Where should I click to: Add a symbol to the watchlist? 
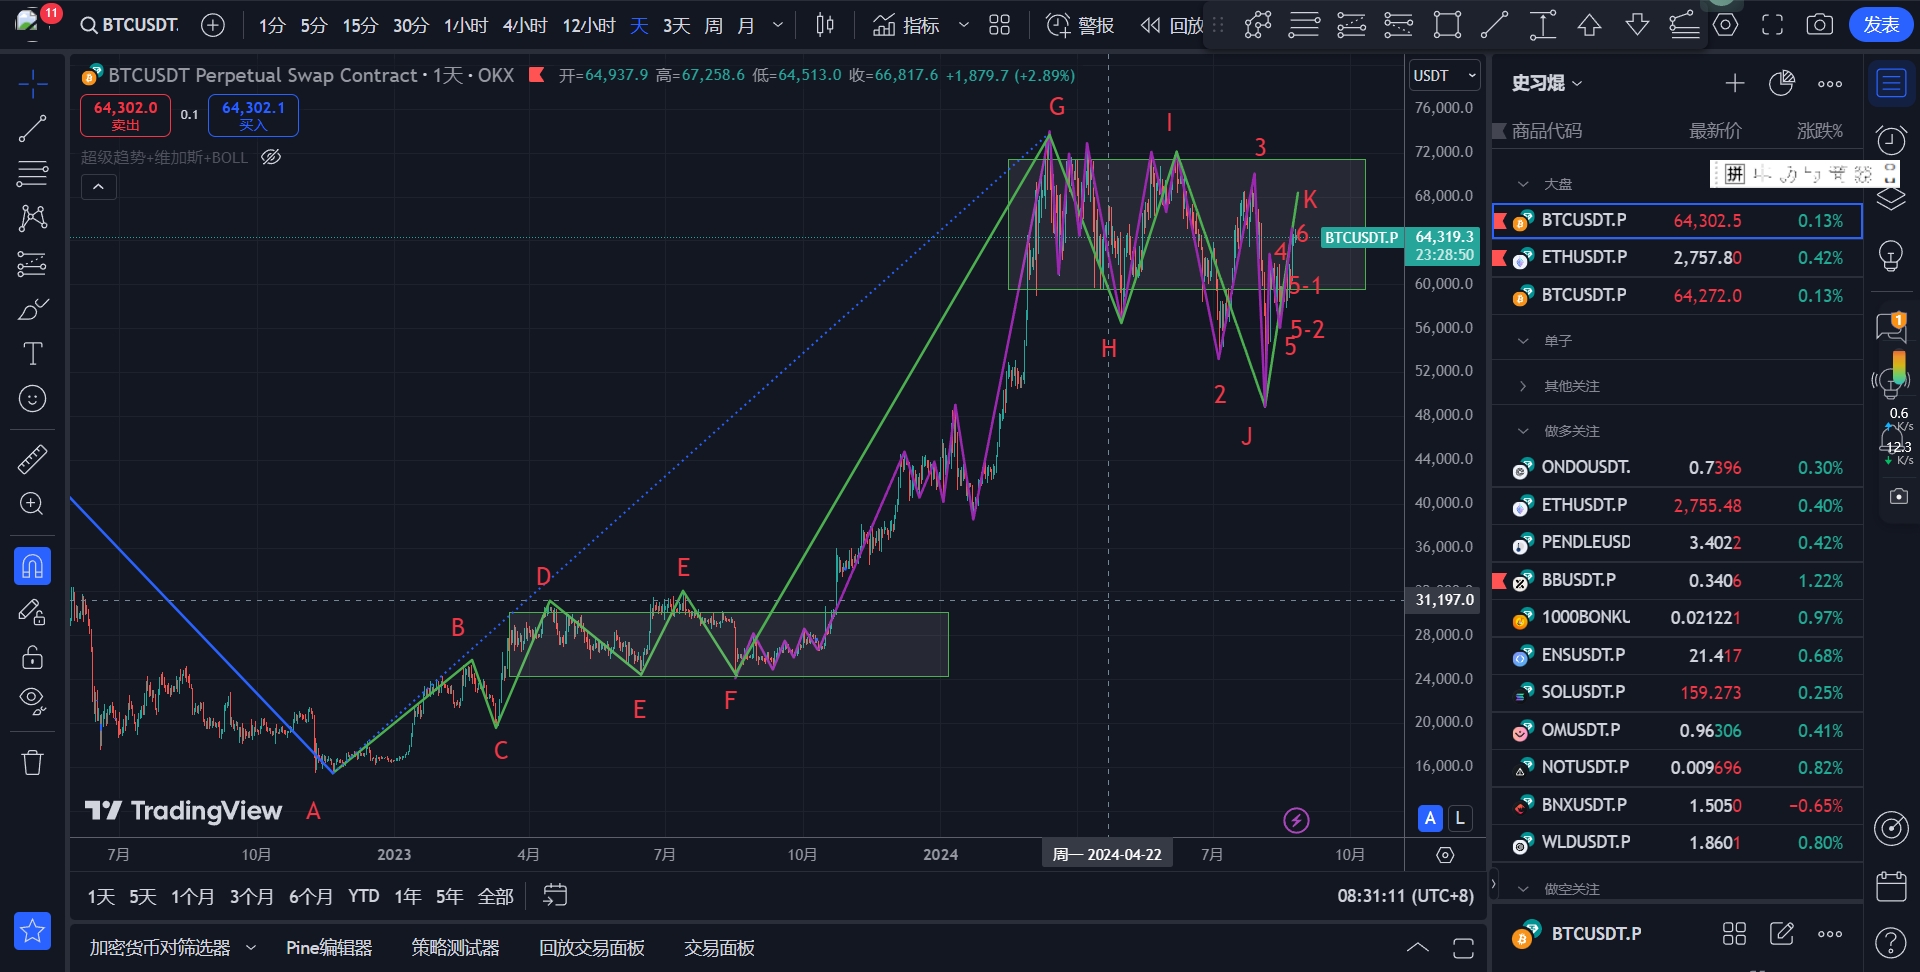click(1735, 83)
